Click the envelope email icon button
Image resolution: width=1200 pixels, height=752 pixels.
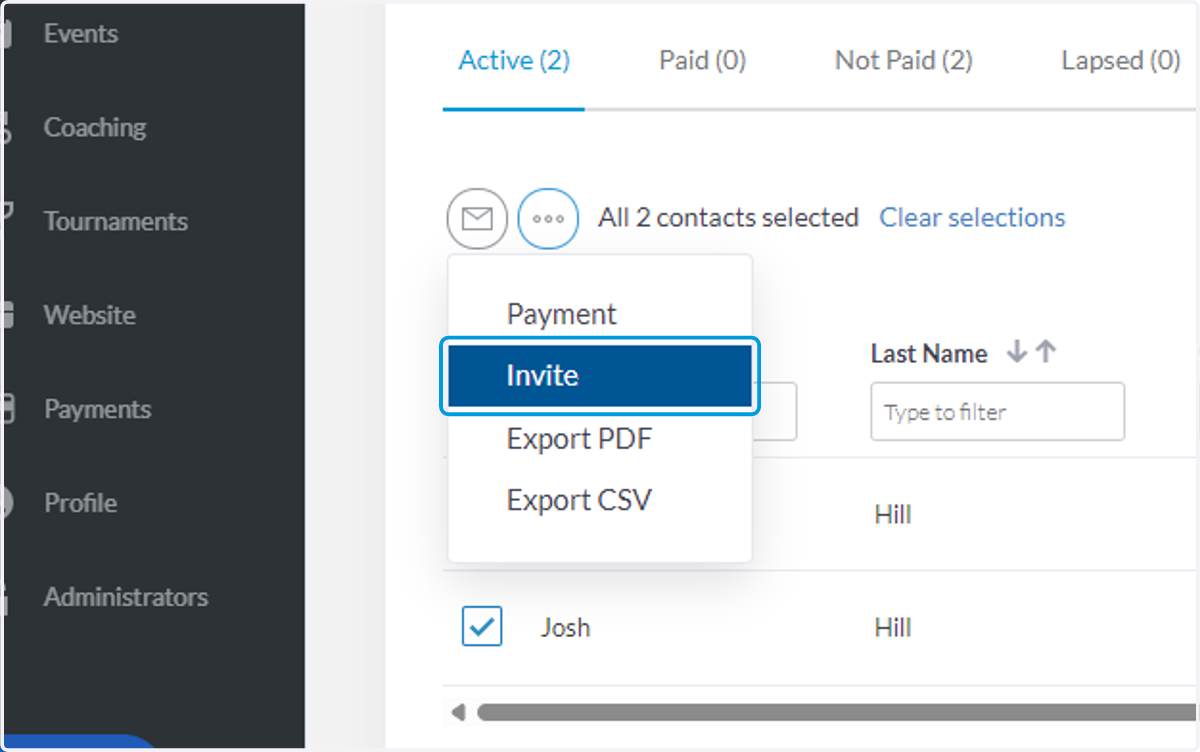coord(477,218)
